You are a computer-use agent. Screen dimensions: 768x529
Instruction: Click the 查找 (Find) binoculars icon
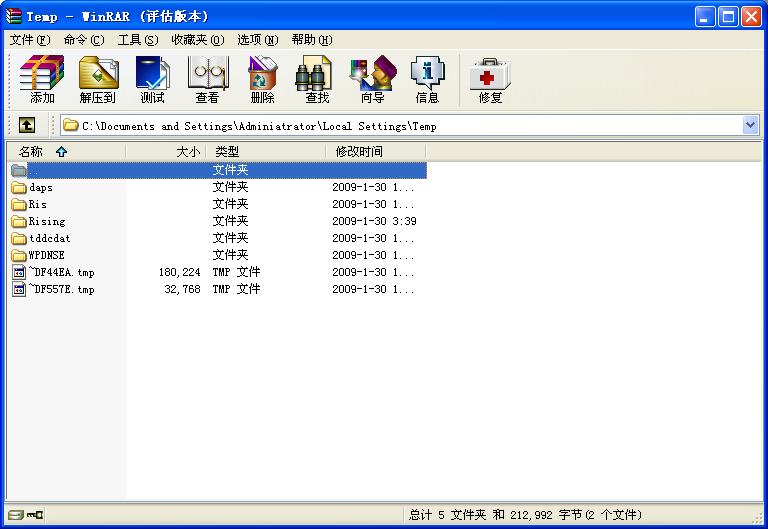pos(313,73)
